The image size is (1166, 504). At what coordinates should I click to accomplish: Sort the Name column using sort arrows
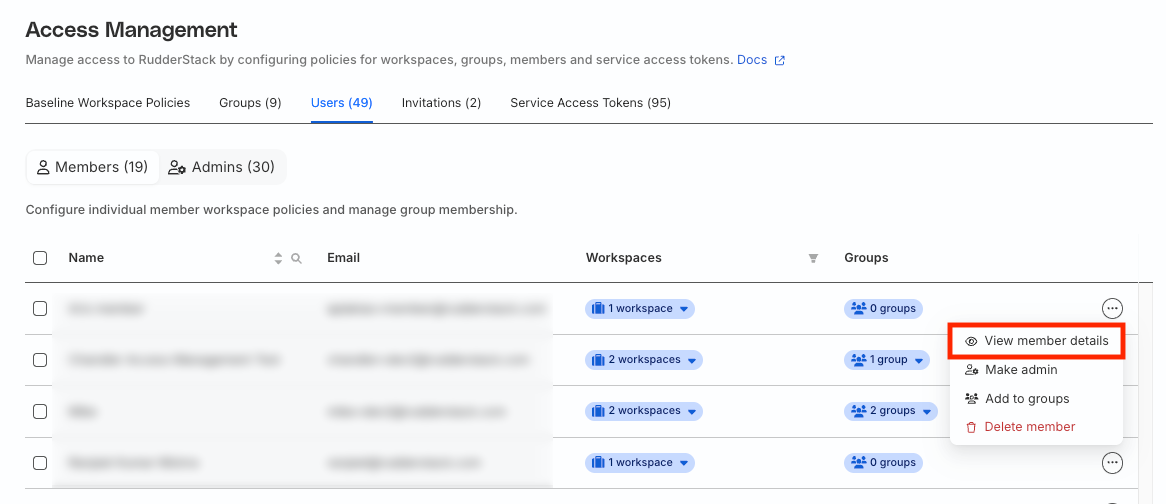[278, 258]
